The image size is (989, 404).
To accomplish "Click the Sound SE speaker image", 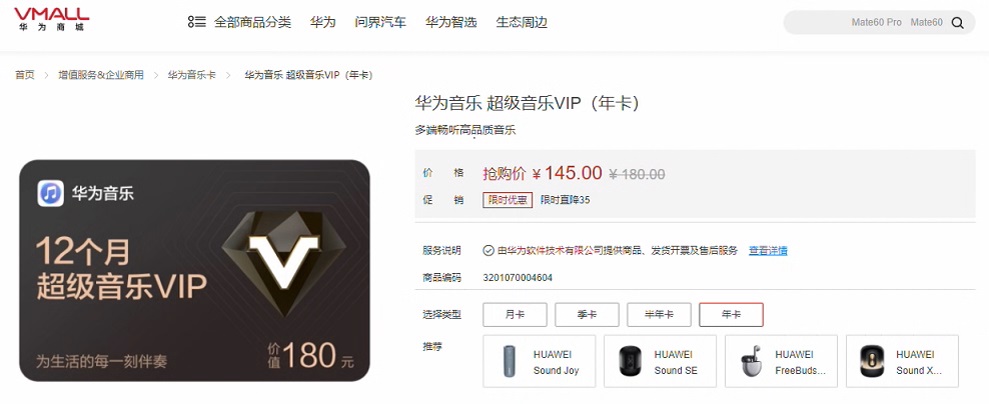I will (629, 362).
